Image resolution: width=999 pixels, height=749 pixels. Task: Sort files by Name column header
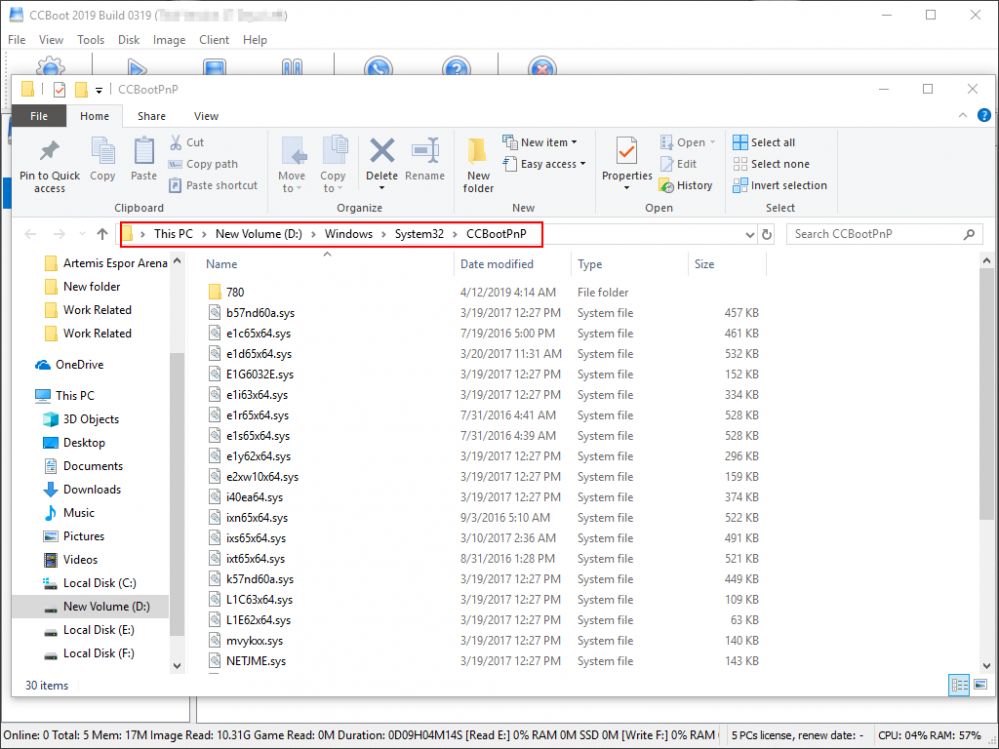point(221,264)
